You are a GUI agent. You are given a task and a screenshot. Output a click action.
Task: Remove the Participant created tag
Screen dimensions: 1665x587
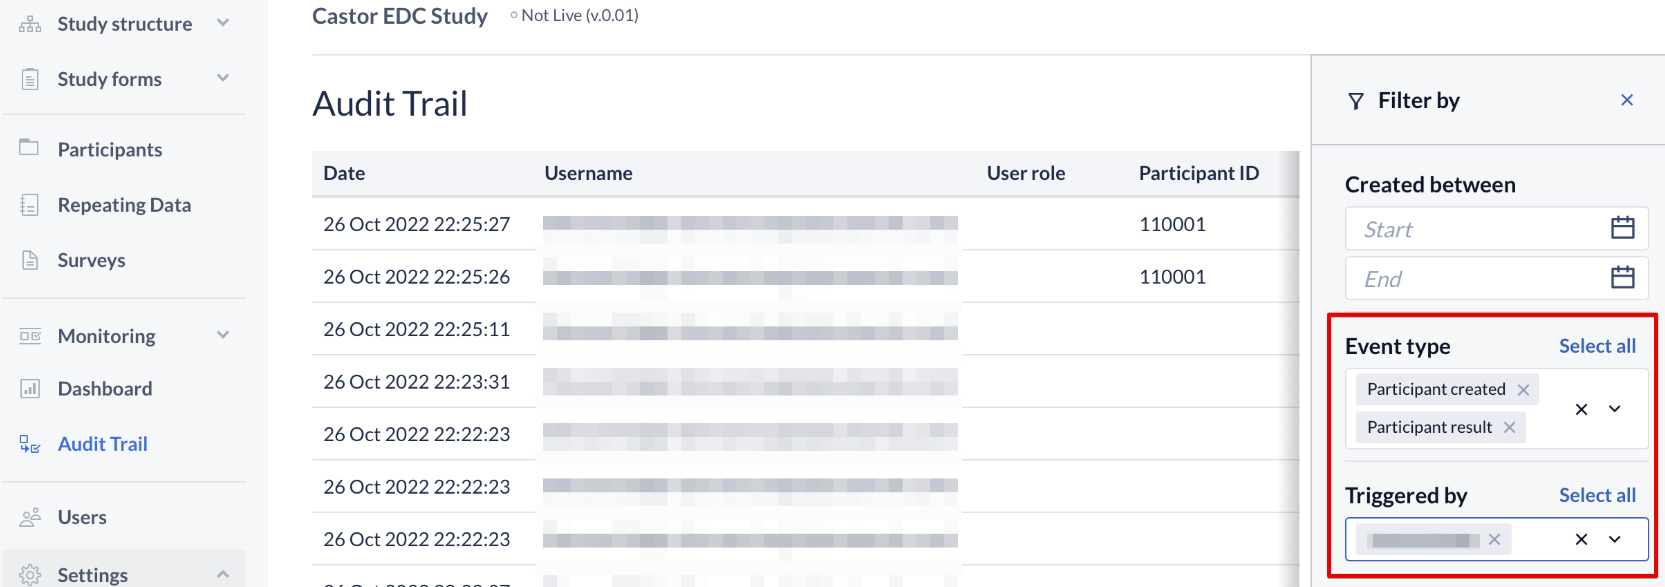tap(1523, 390)
